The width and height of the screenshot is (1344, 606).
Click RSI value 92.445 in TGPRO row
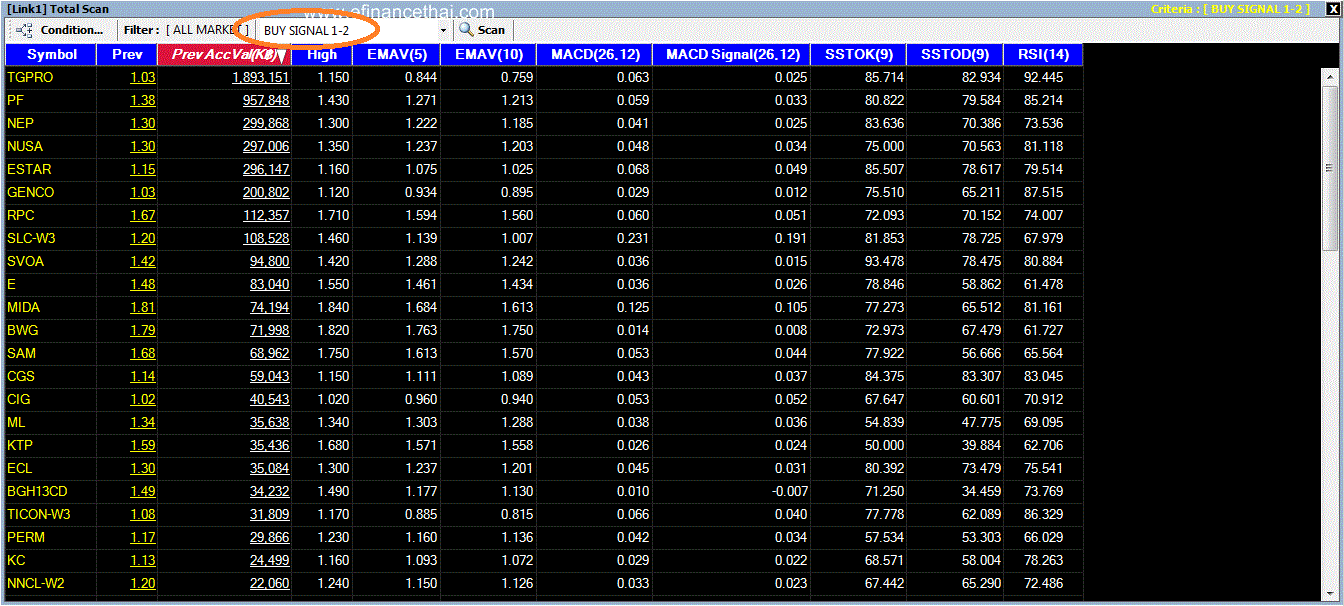(x=1044, y=77)
